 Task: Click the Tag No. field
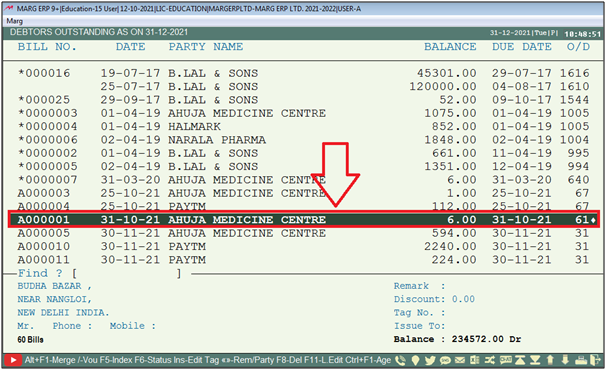(x=419, y=312)
